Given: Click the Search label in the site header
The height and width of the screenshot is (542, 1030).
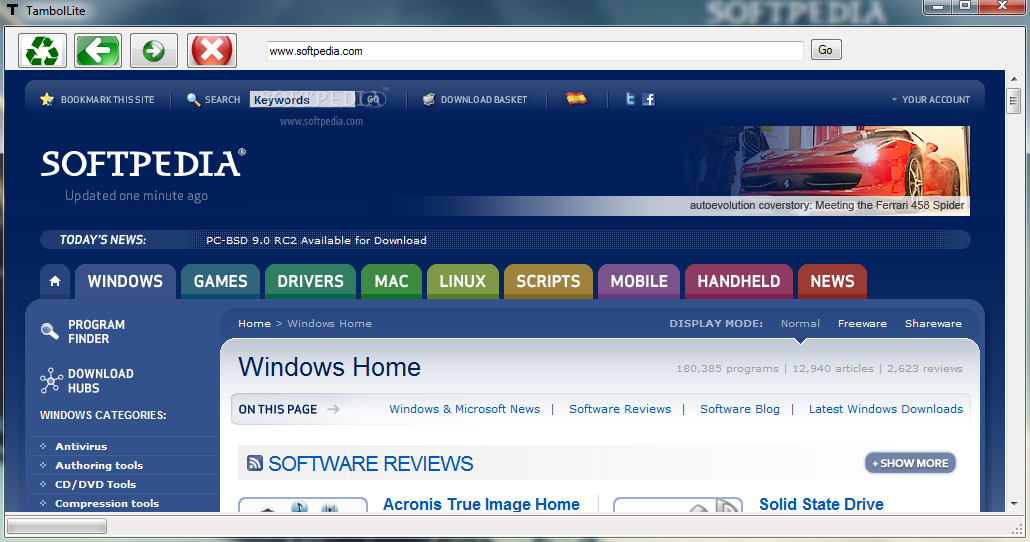Looking at the screenshot, I should [222, 100].
